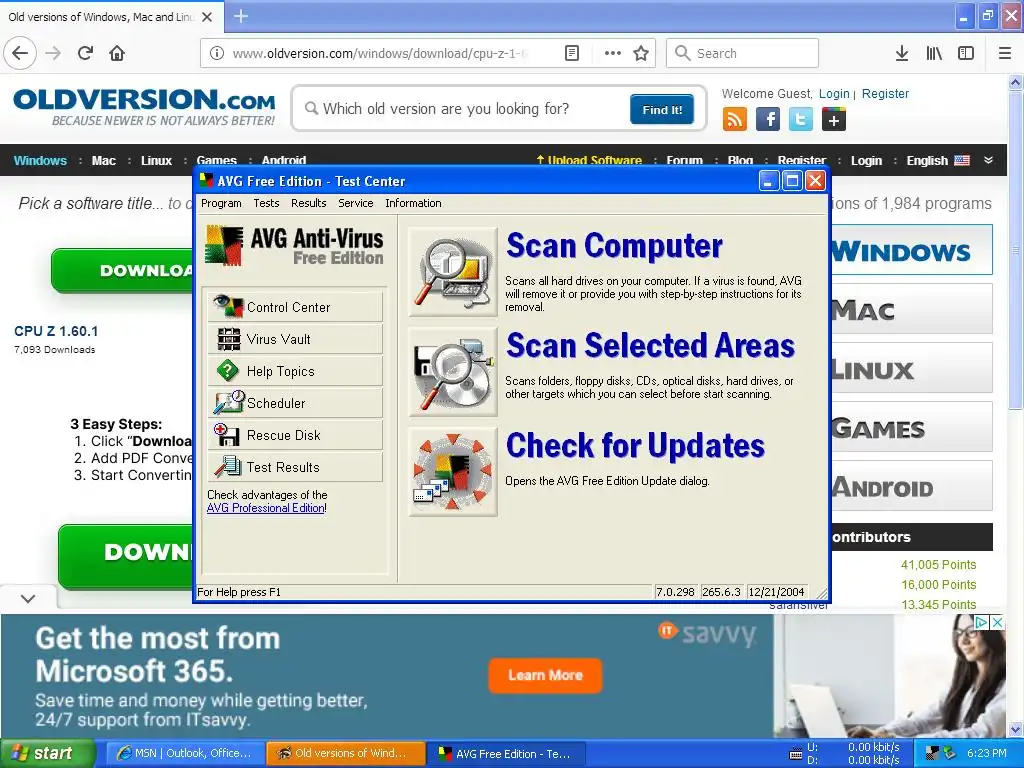
Task: Switch to the MSN Outlook taskbar window
Action: click(184, 753)
